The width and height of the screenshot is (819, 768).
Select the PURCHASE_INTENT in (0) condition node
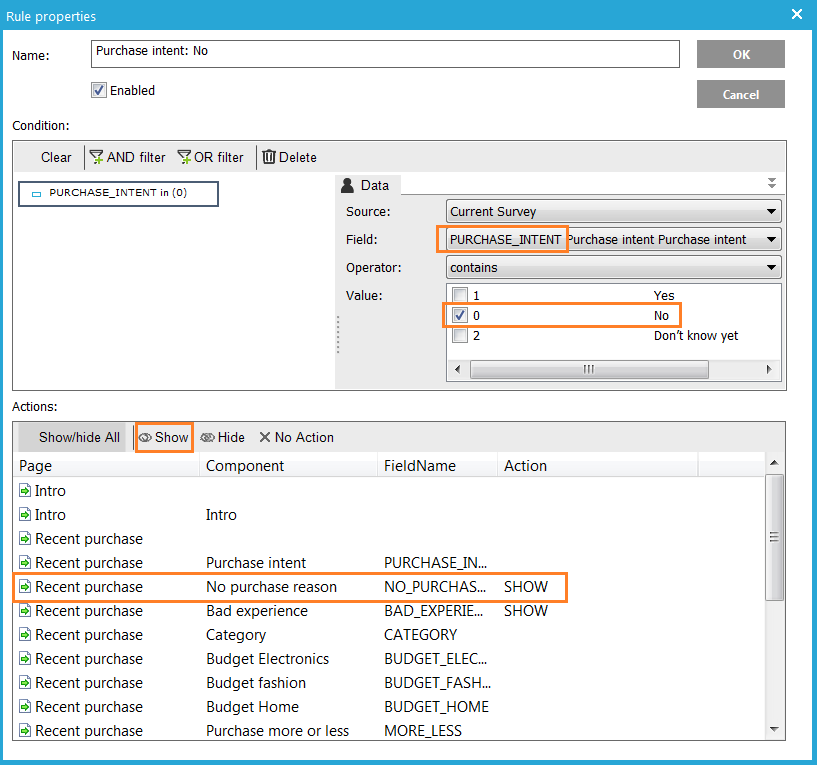coord(118,193)
